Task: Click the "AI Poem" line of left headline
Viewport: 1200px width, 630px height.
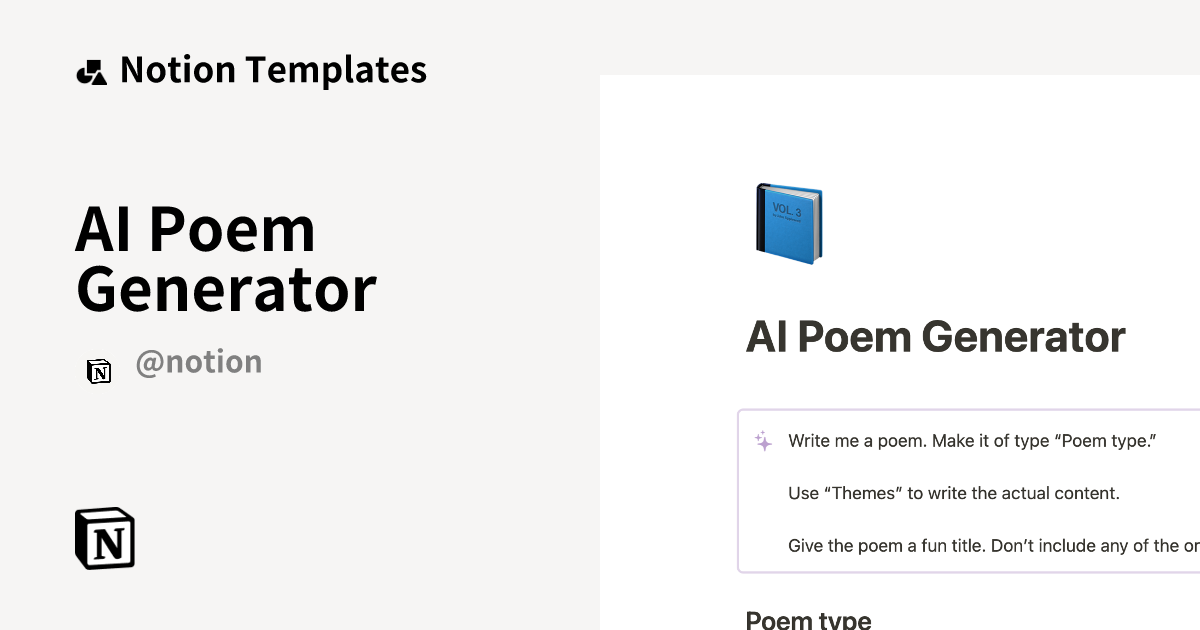Action: pyautogui.click(x=196, y=229)
